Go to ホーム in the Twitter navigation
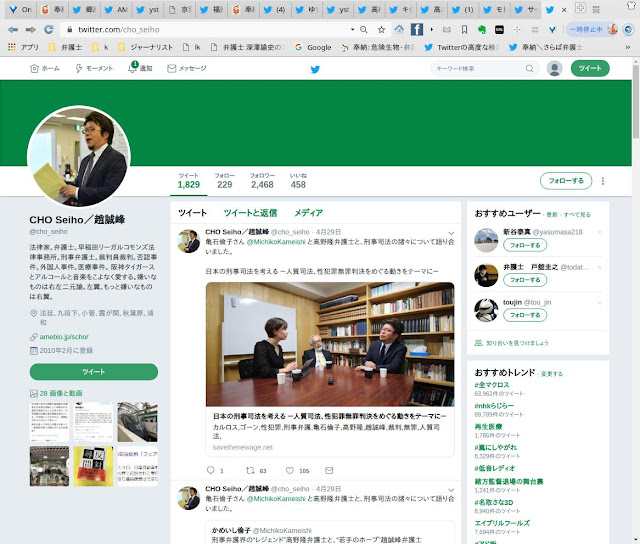Image resolution: width=640 pixels, height=544 pixels. click(45, 68)
